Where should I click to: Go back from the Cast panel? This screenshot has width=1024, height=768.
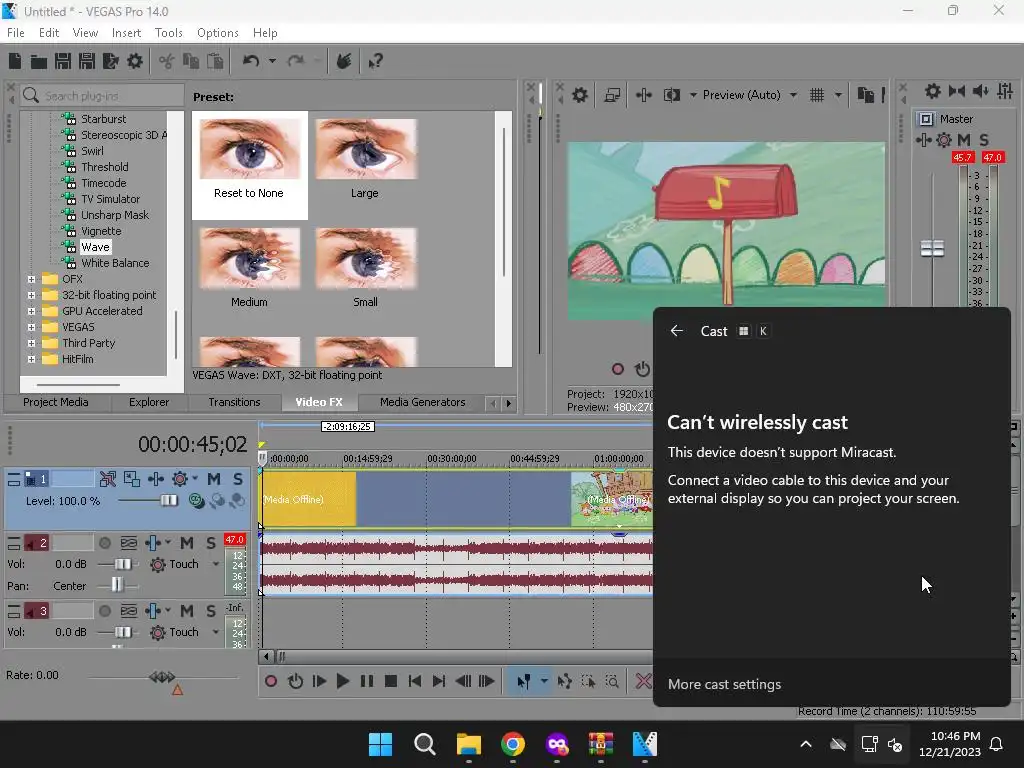point(677,331)
